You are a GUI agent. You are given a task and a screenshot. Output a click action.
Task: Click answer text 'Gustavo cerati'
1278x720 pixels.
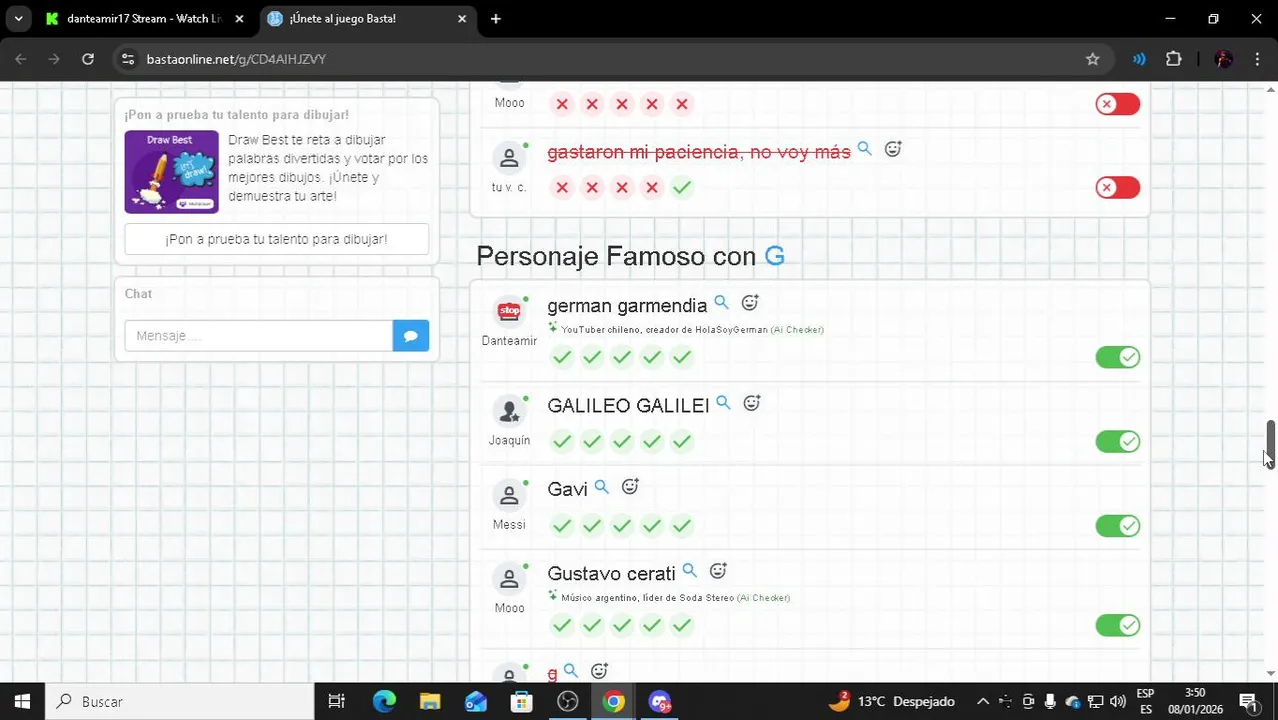point(611,574)
